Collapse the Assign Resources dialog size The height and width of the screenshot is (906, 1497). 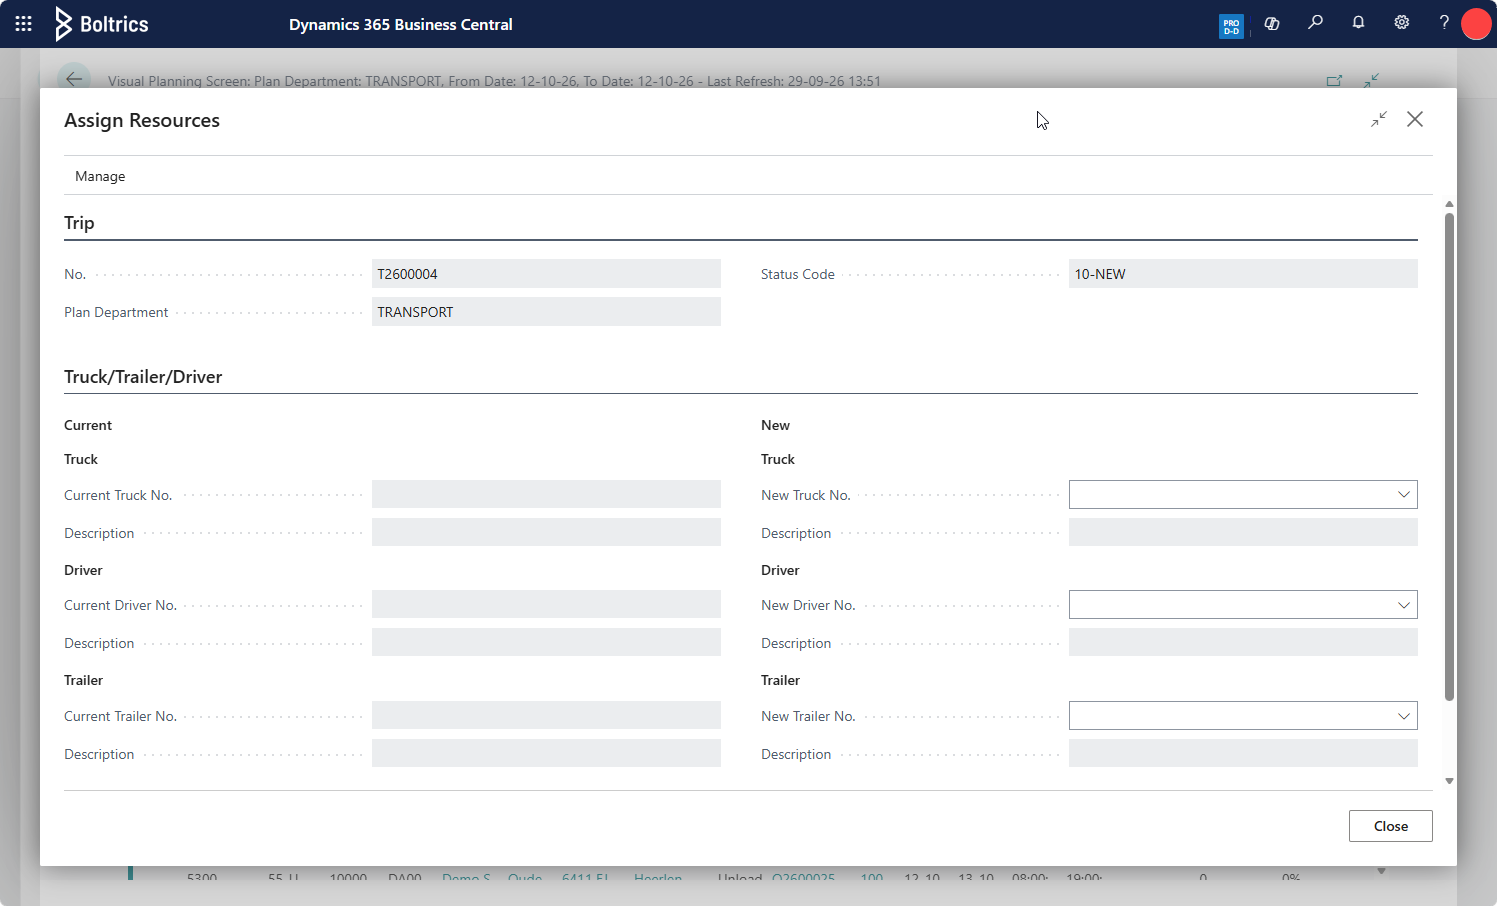1379,119
